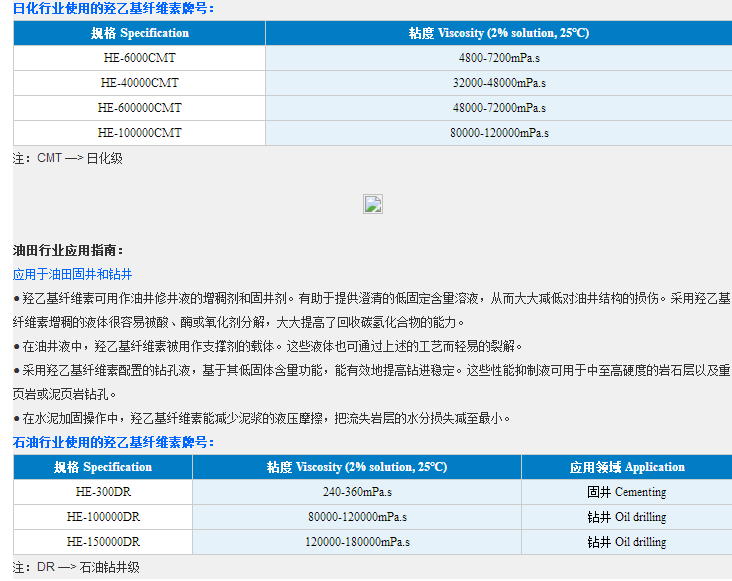Click the HE-600000CMT table cell

click(139, 108)
